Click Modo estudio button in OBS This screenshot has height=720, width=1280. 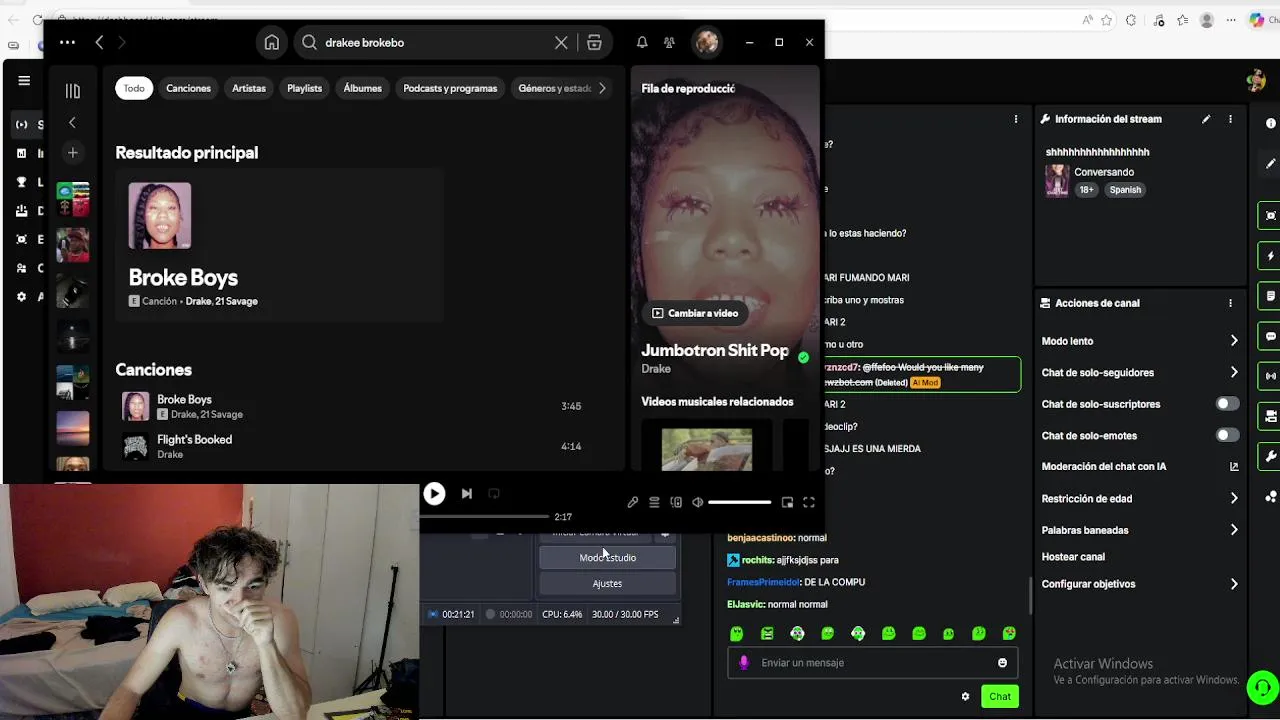(608, 557)
